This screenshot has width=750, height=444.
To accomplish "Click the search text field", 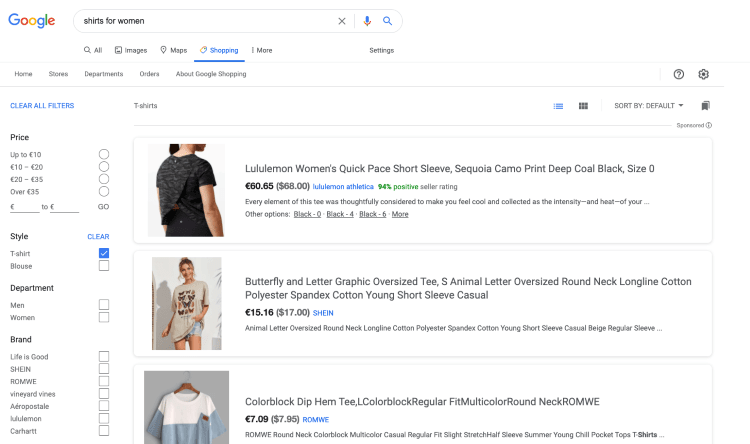I will point(206,21).
